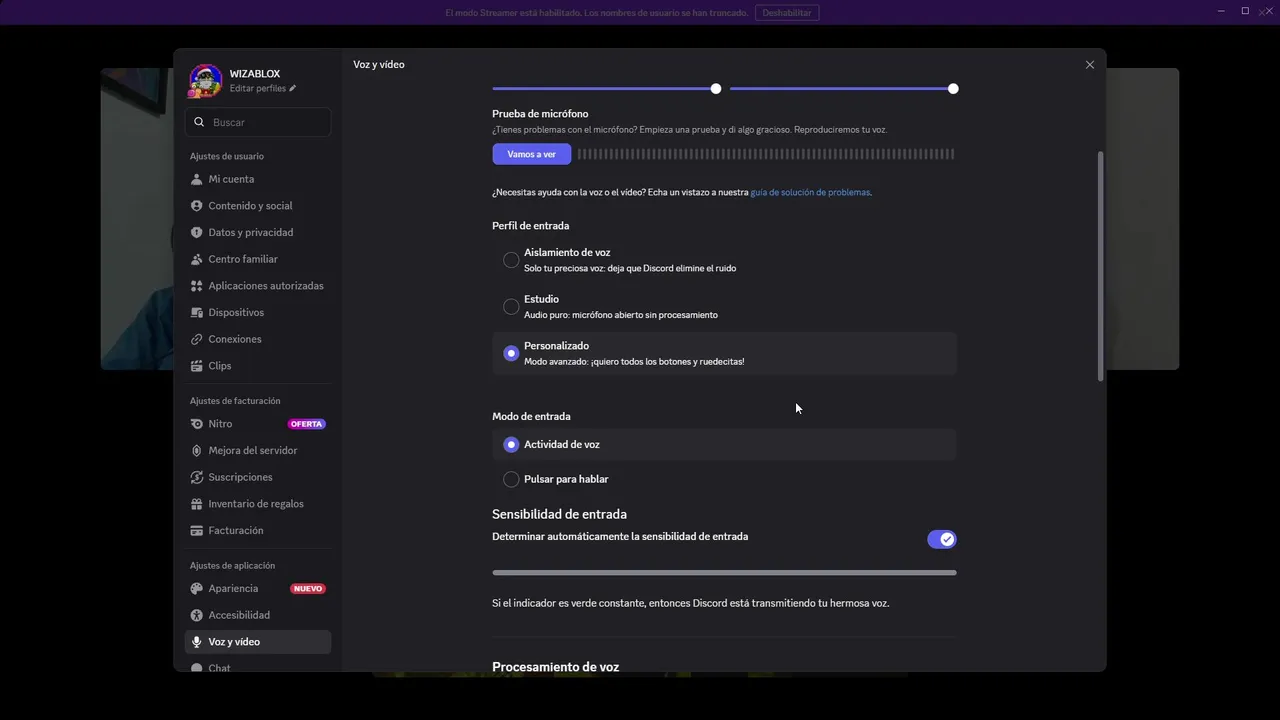Click the pencil icon beside Editar perfiles
This screenshot has height=720, width=1280.
click(x=293, y=88)
